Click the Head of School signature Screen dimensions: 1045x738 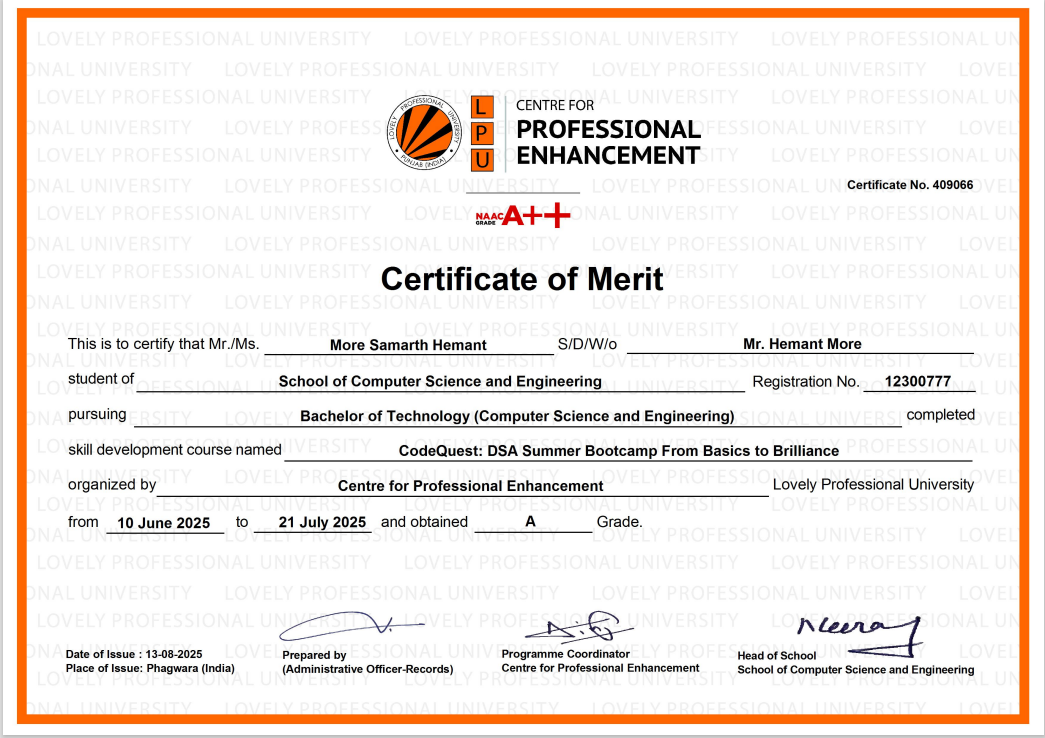click(858, 630)
